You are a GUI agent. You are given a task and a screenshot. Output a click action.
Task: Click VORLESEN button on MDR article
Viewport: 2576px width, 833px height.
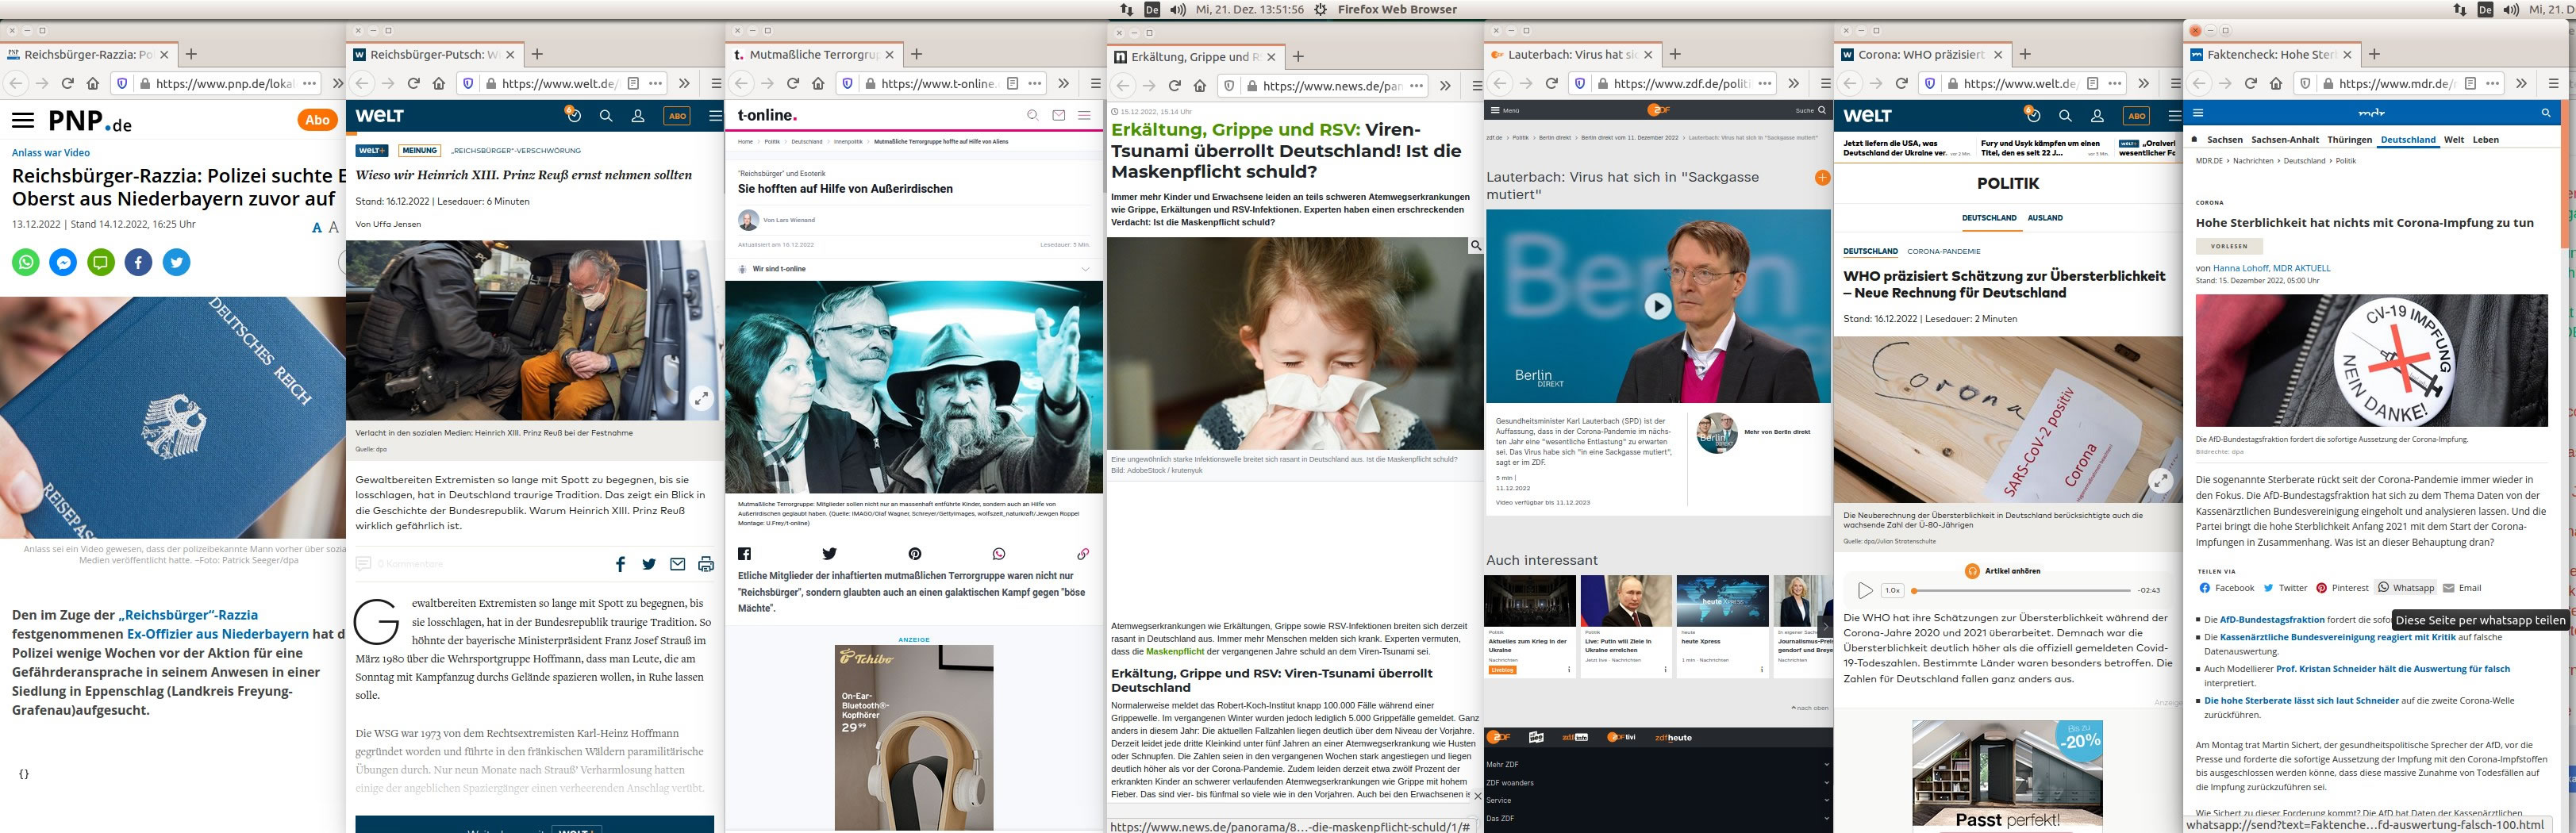[2229, 246]
